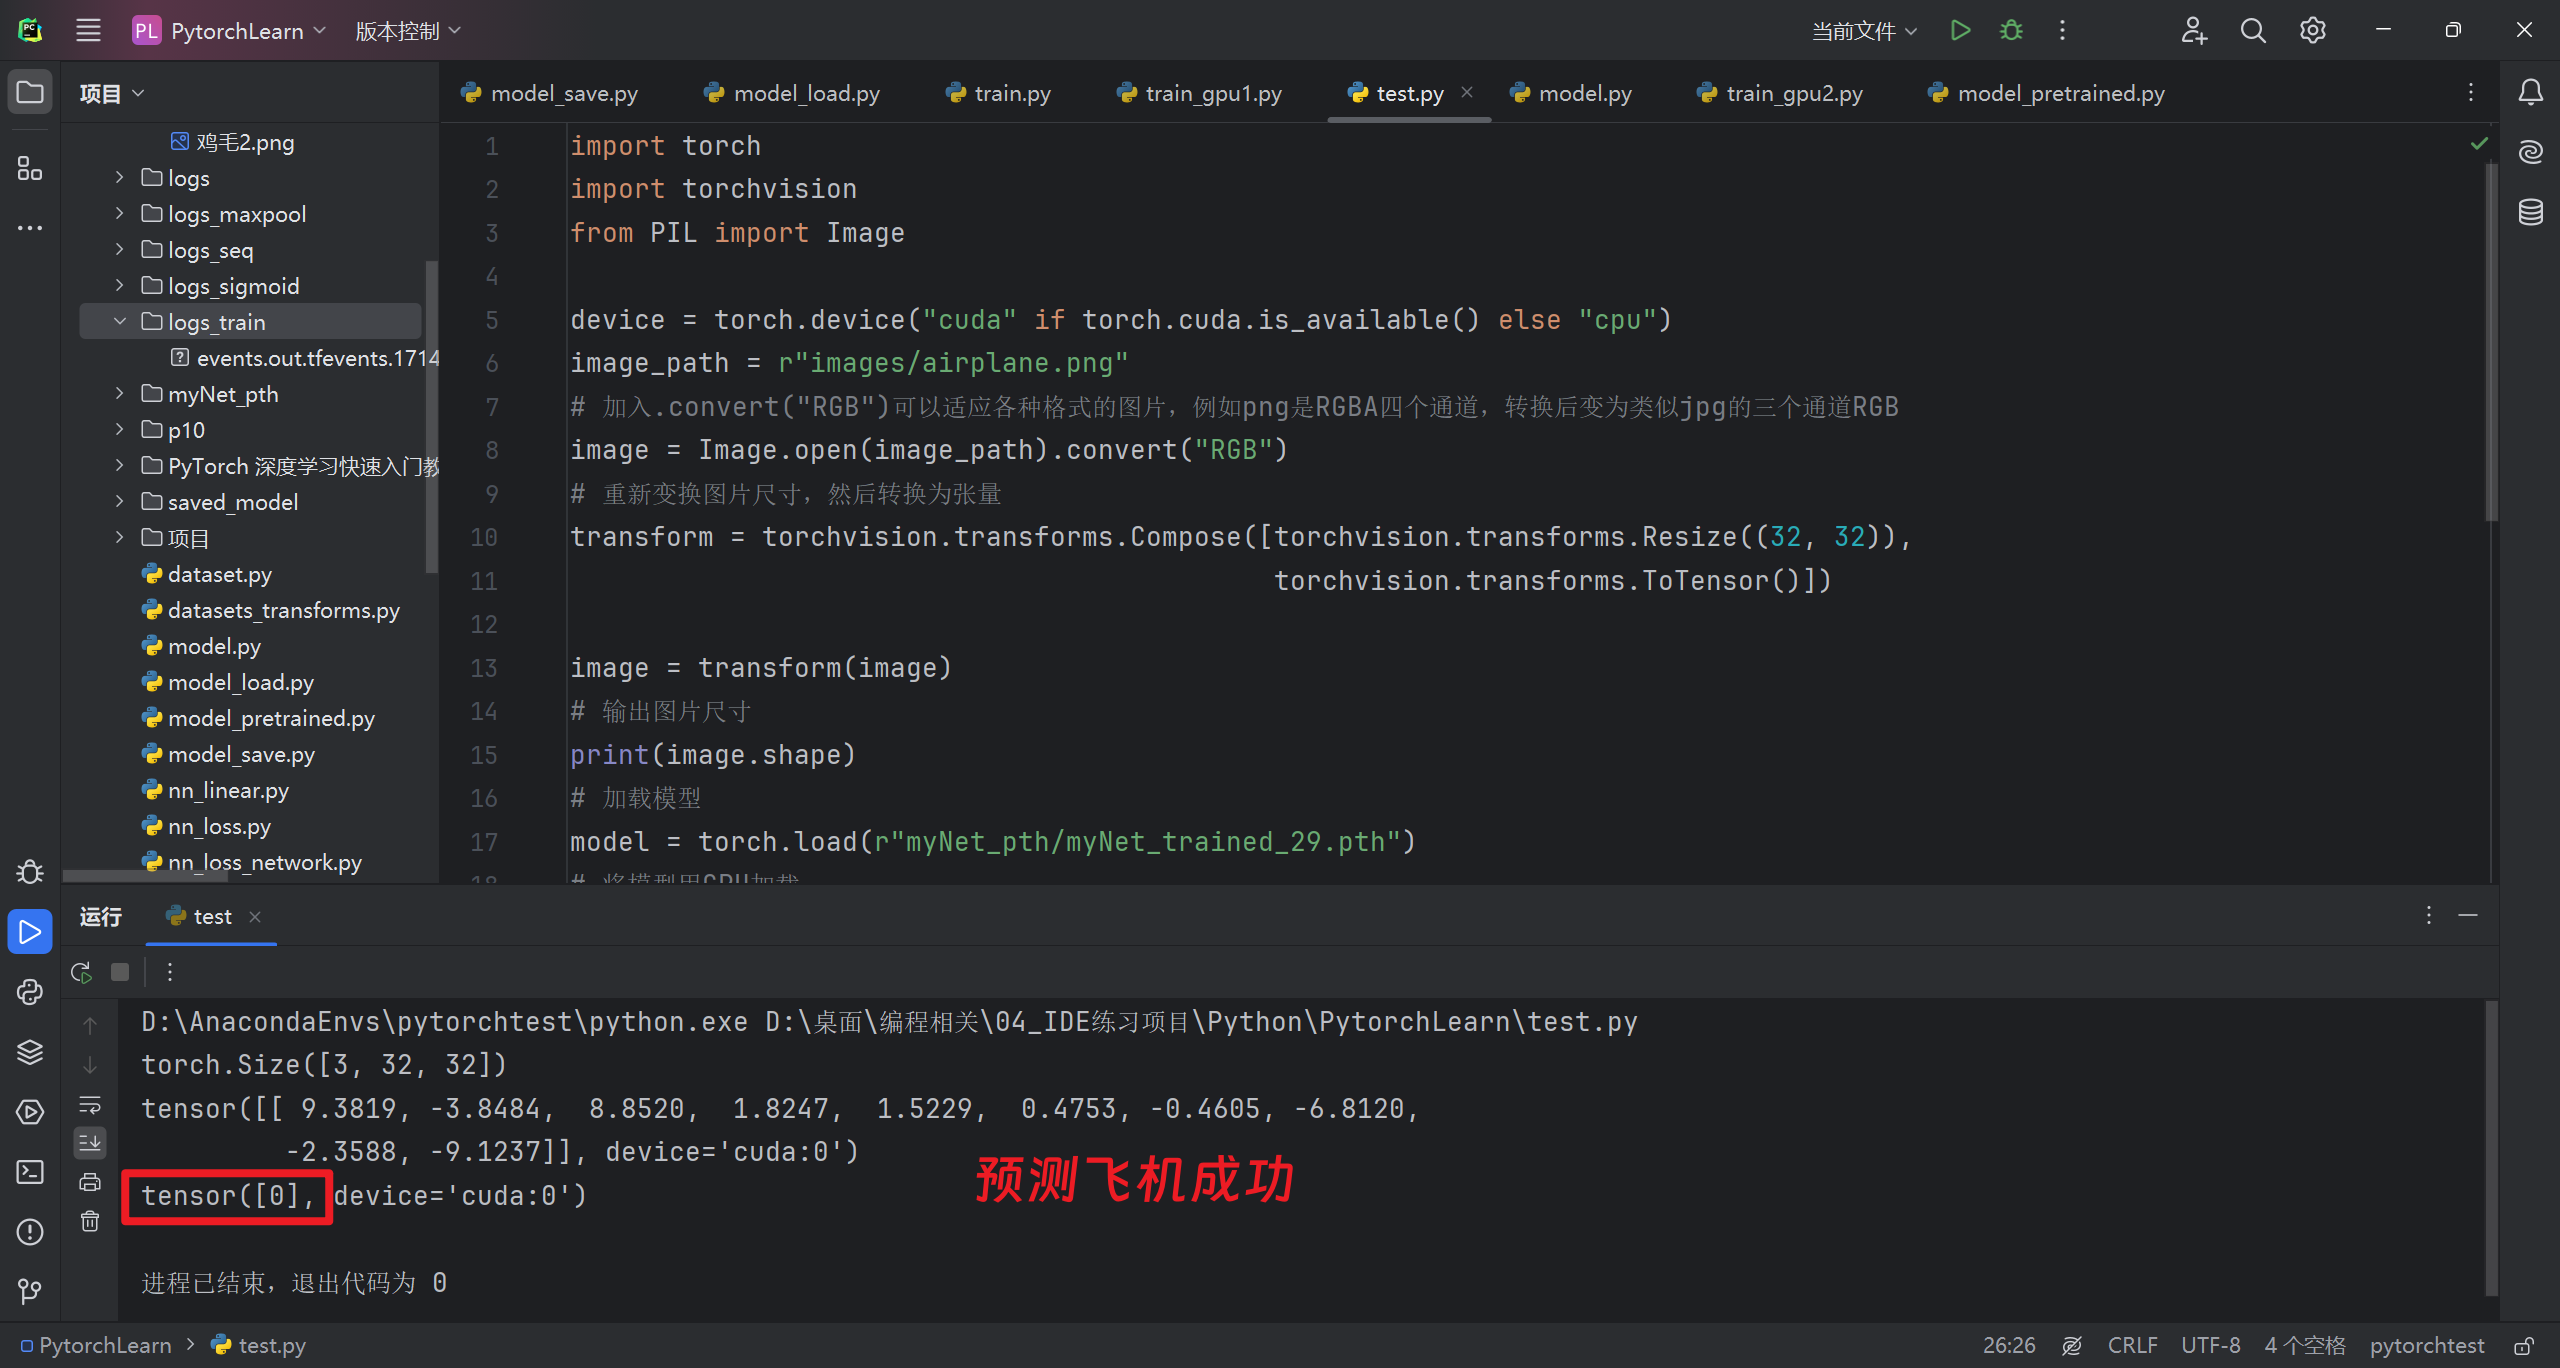Rerun the test script in Run panel

pos(82,972)
